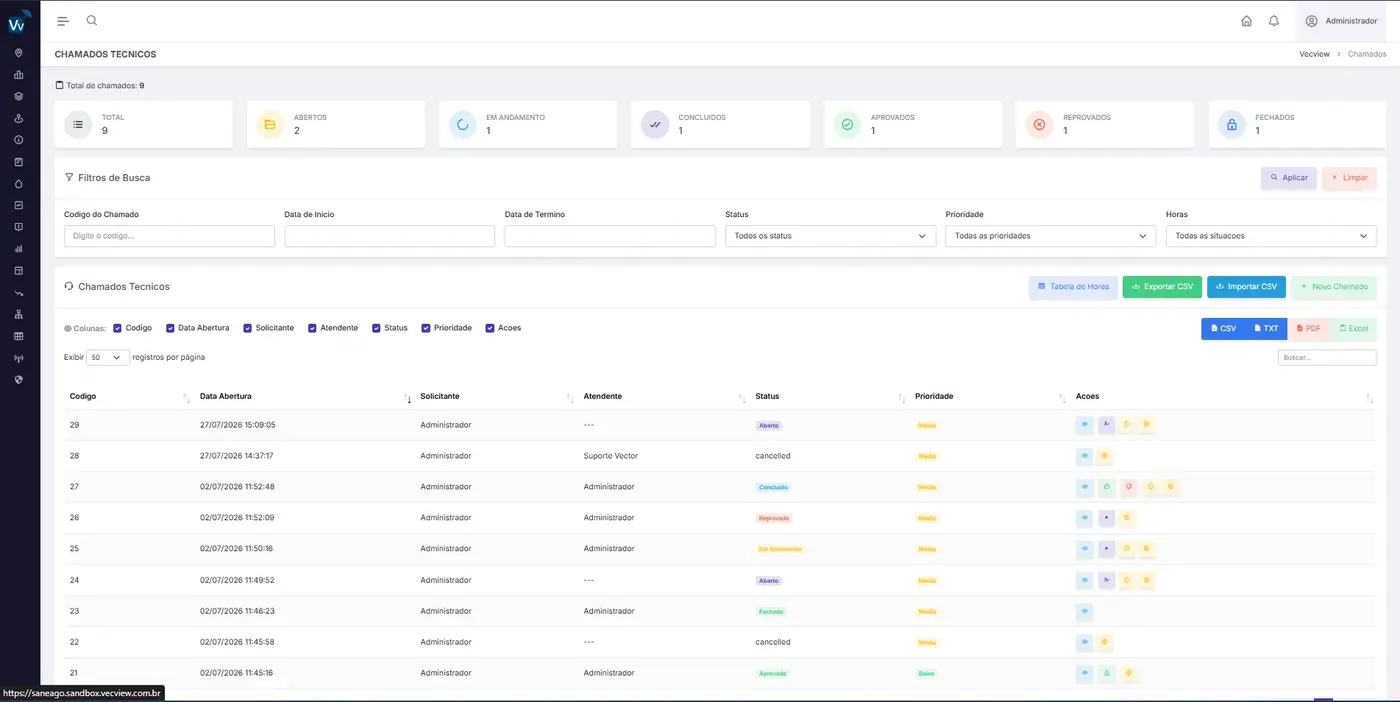Click play icon on ticket 25

[x=1106, y=549]
